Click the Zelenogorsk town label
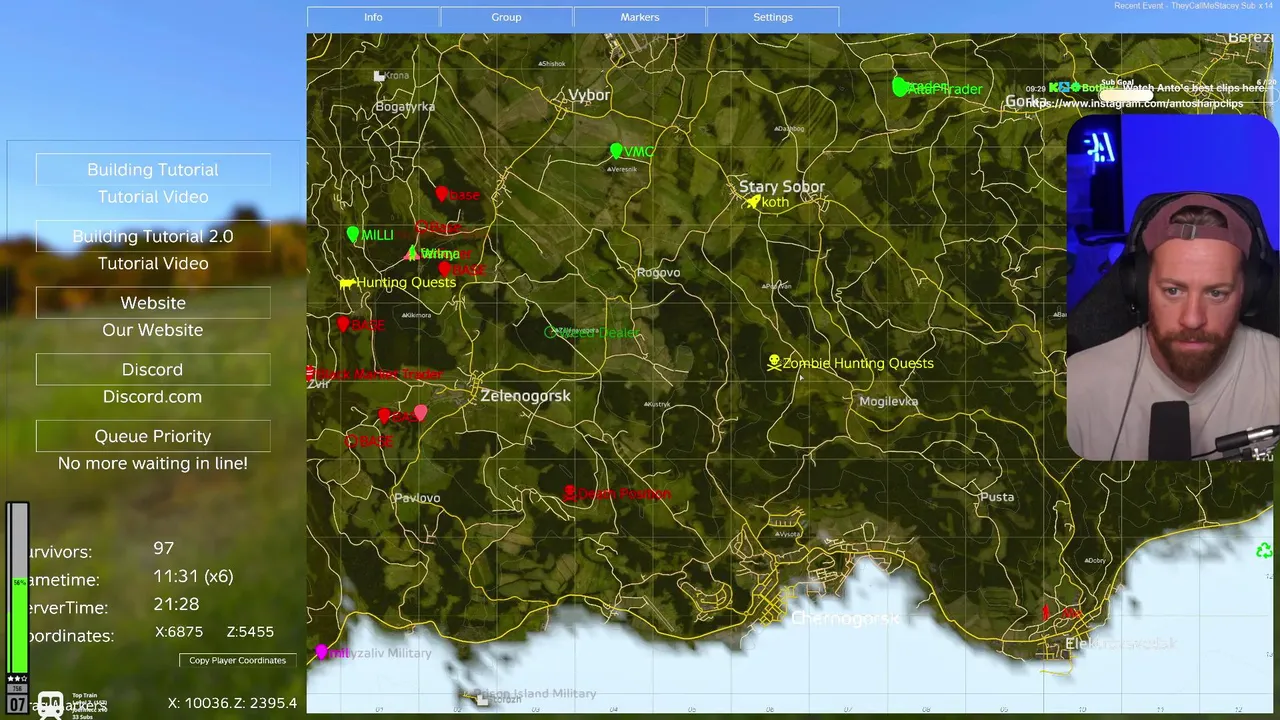 coord(525,396)
